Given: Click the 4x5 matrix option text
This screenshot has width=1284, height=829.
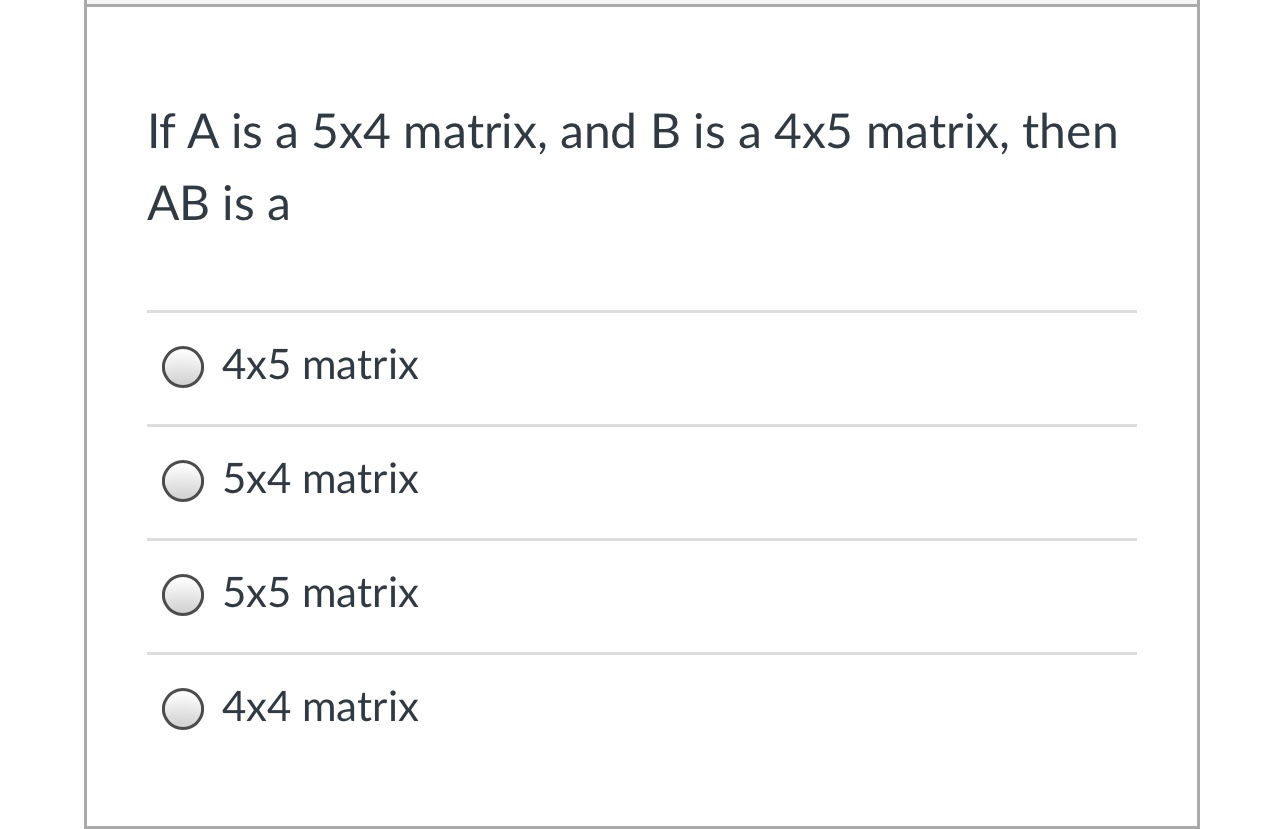Looking at the screenshot, I should pos(319,366).
